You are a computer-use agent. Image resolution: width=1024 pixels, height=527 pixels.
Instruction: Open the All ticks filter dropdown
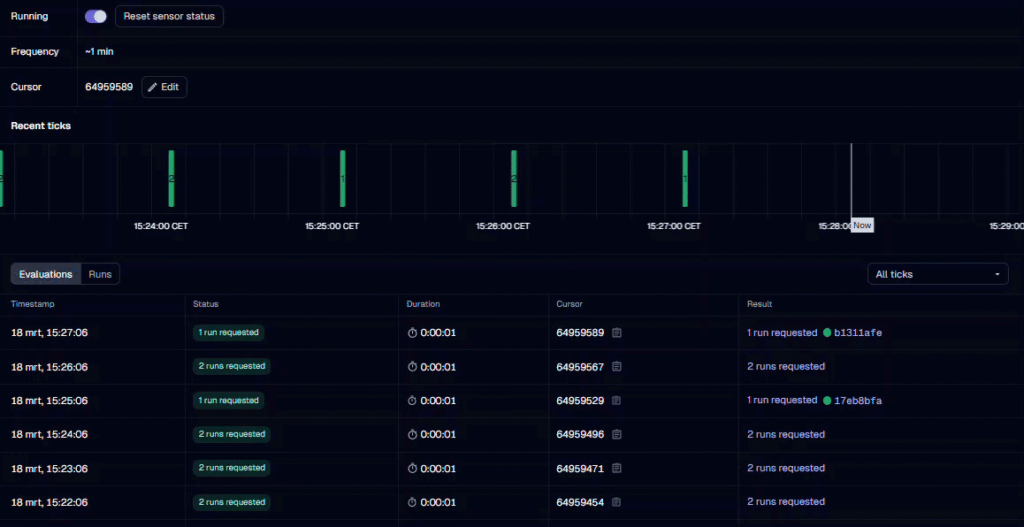tap(938, 274)
